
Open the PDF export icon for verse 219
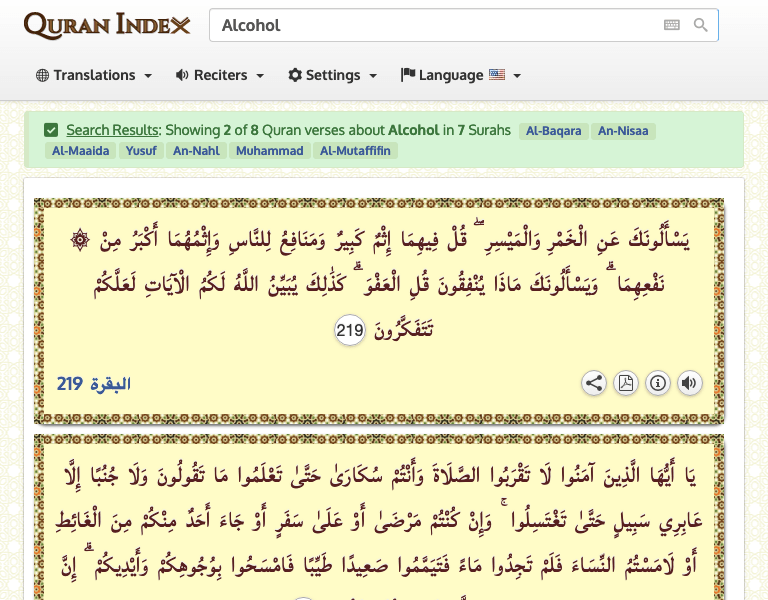(x=626, y=383)
